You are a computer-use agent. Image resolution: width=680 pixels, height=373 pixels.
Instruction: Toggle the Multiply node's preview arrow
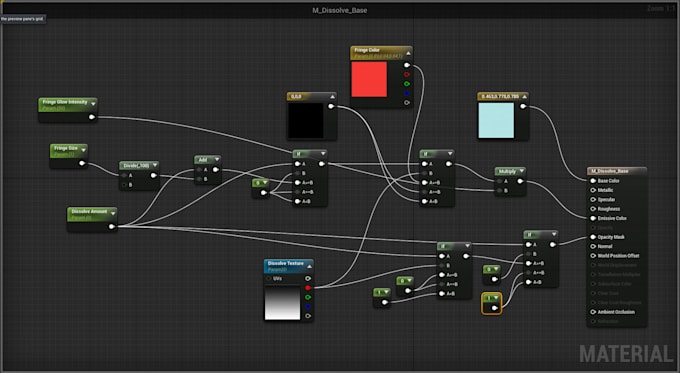click(521, 171)
